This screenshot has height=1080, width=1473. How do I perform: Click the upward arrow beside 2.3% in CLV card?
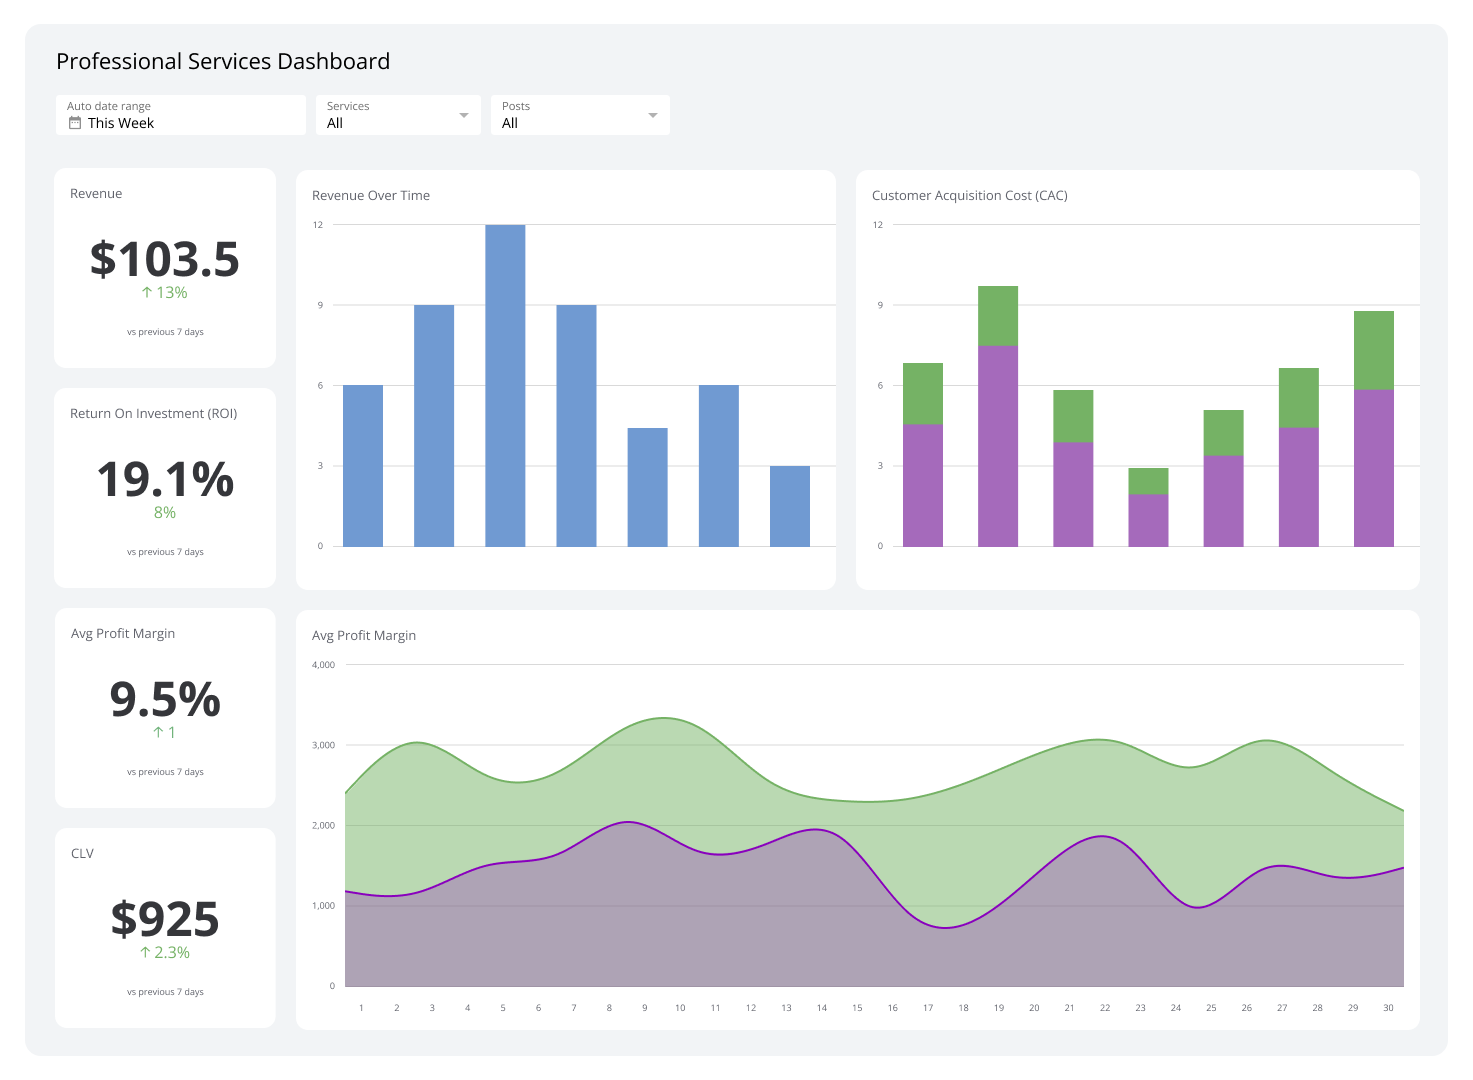146,952
